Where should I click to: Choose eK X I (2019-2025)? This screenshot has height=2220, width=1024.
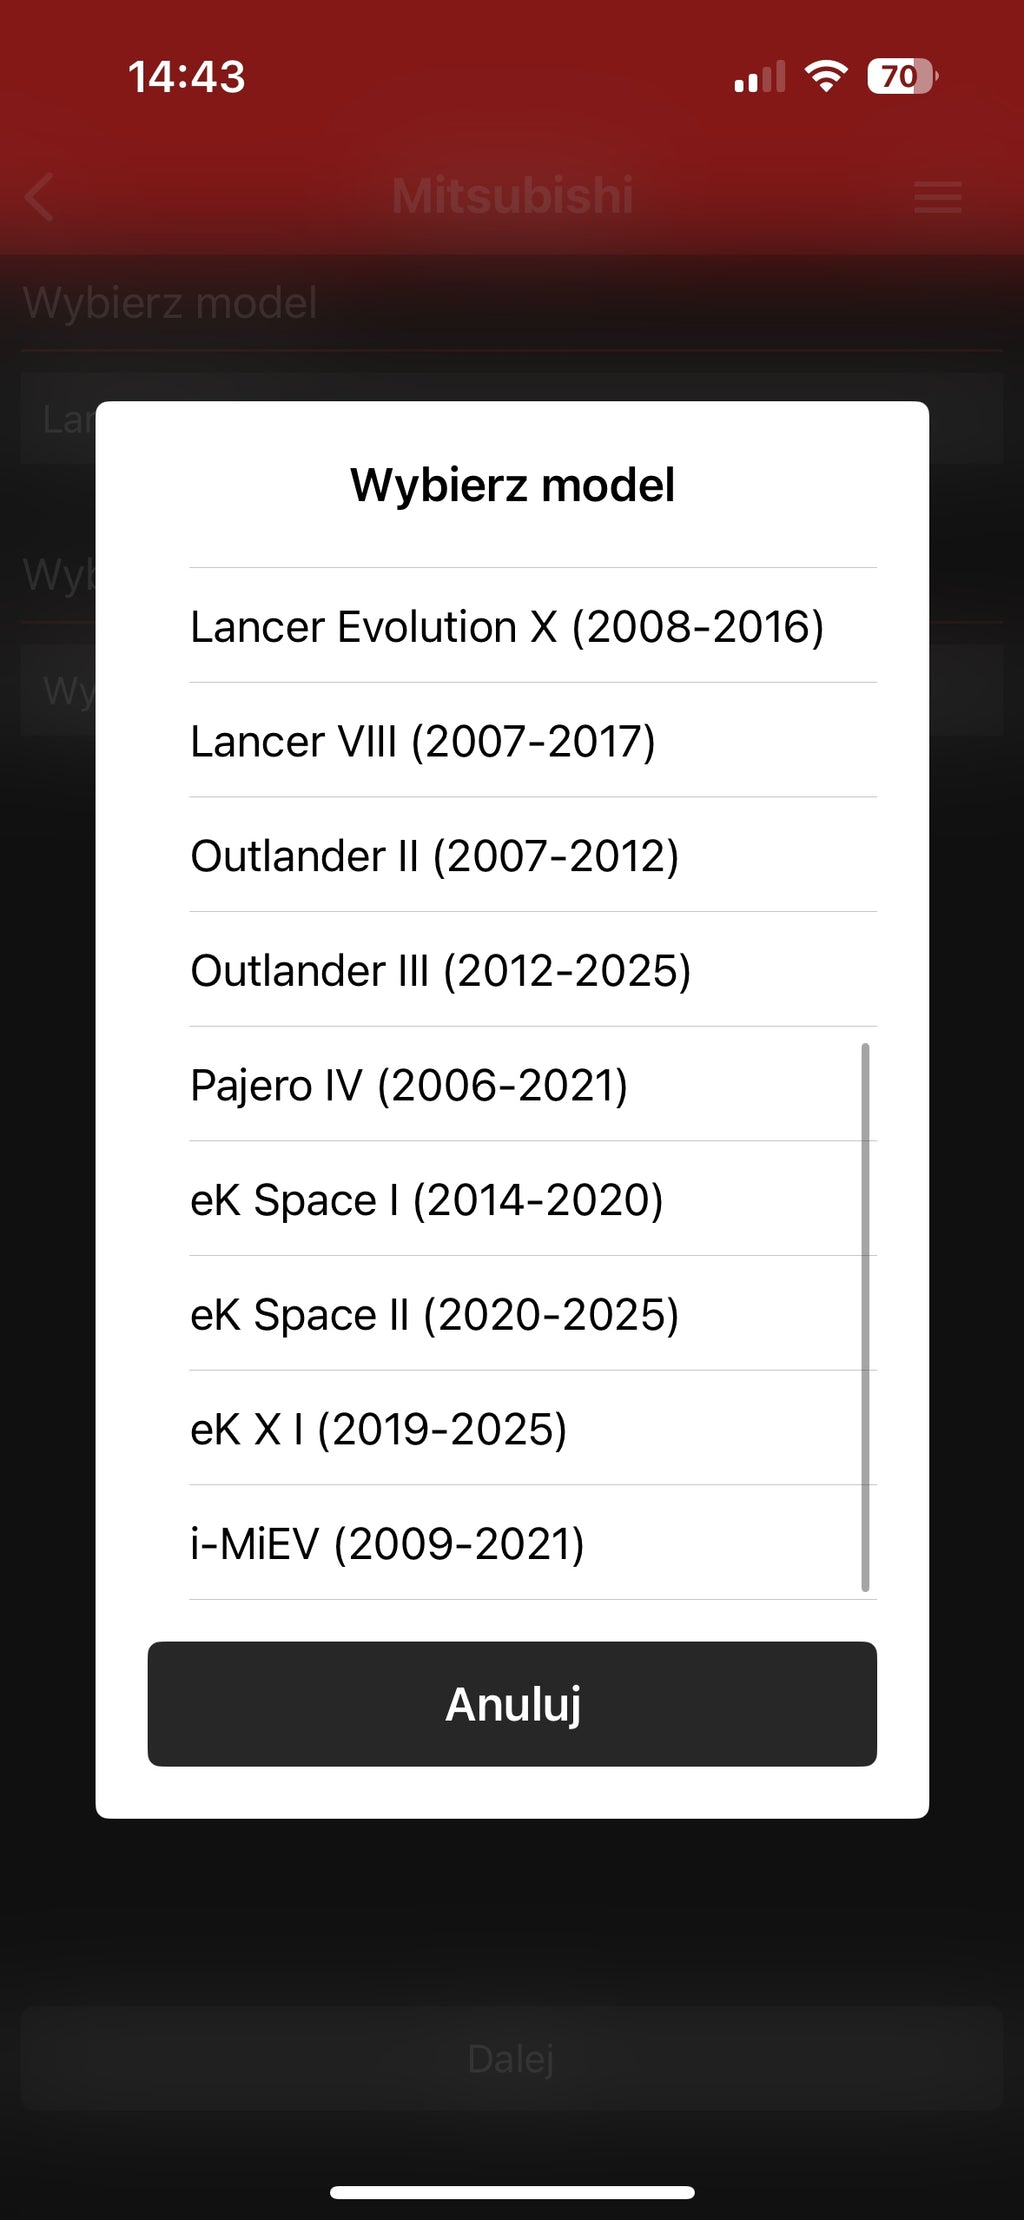click(533, 1429)
